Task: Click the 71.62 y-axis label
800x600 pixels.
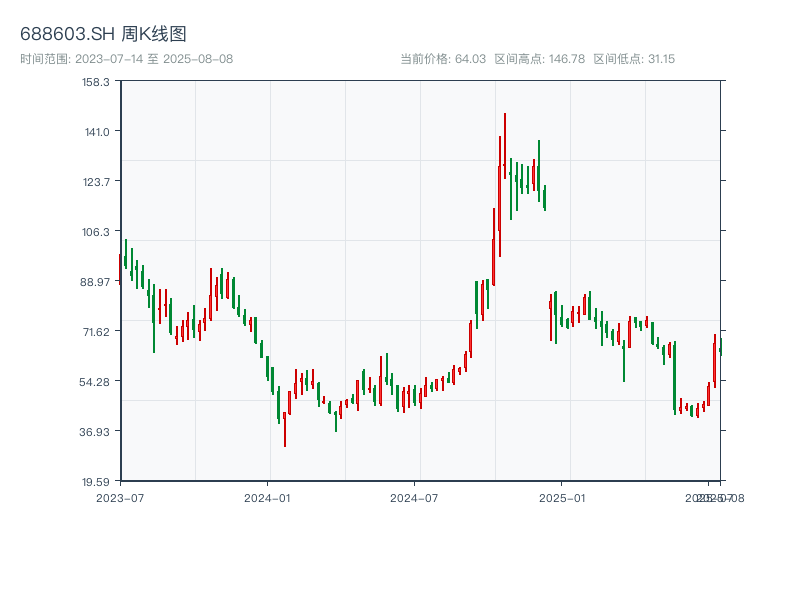Action: [96, 332]
